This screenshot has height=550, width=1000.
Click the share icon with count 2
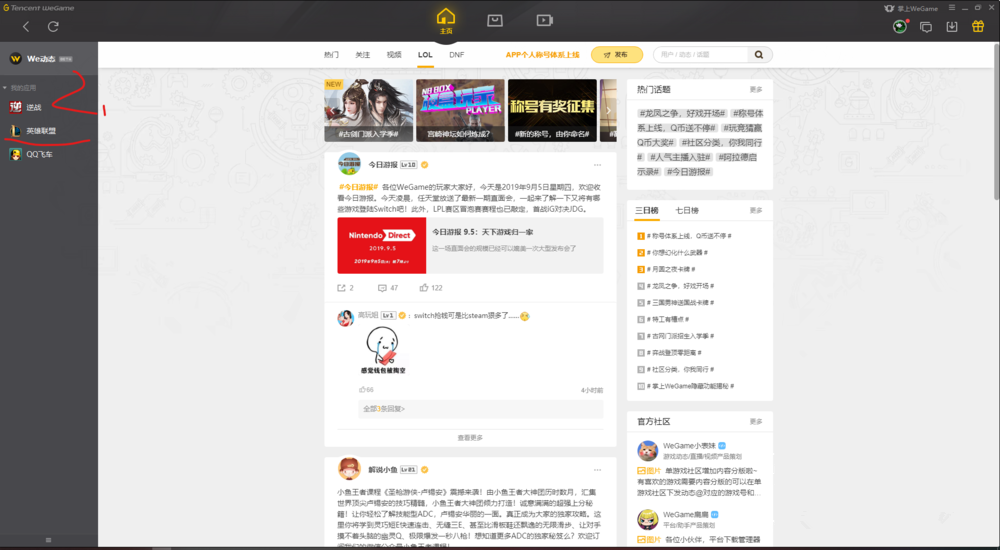(345, 288)
